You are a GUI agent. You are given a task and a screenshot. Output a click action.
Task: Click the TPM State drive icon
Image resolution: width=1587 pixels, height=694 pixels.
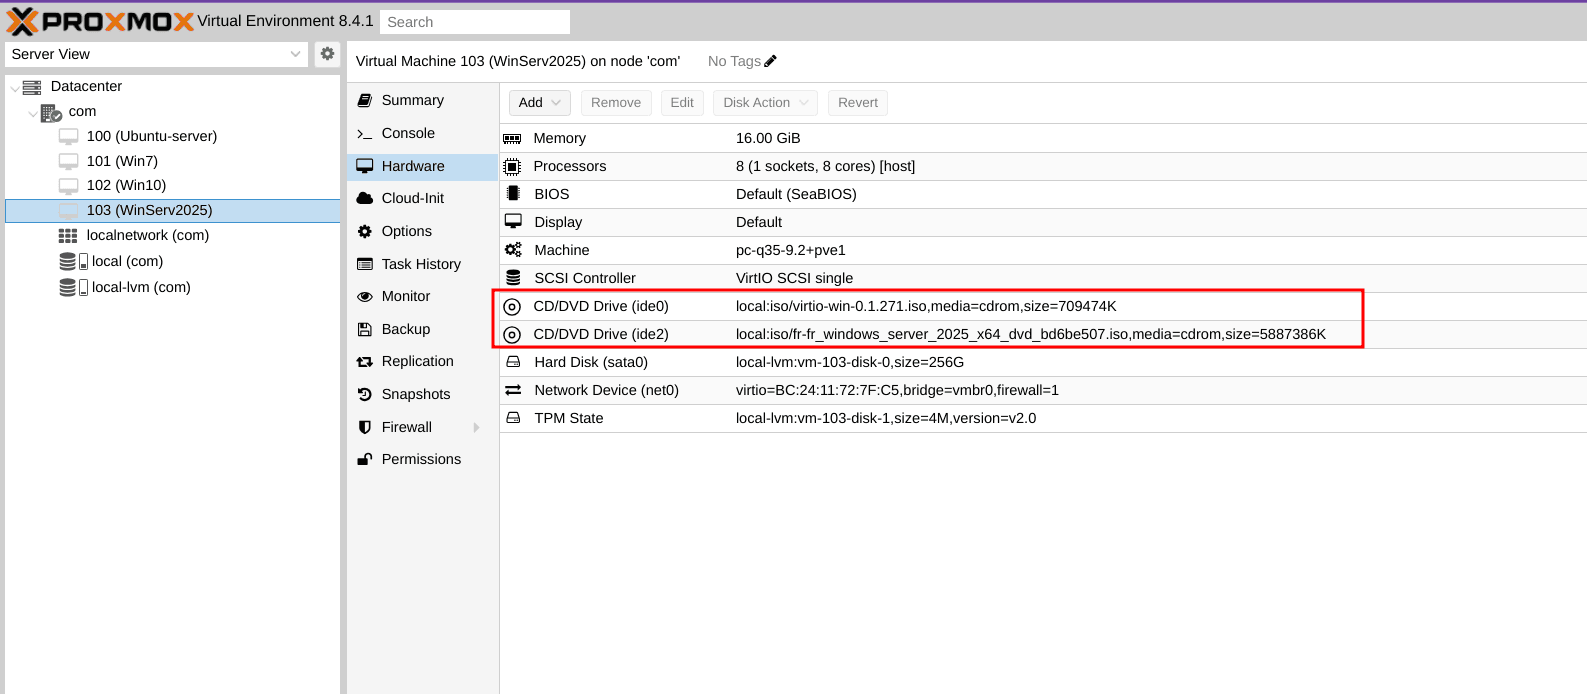point(513,418)
